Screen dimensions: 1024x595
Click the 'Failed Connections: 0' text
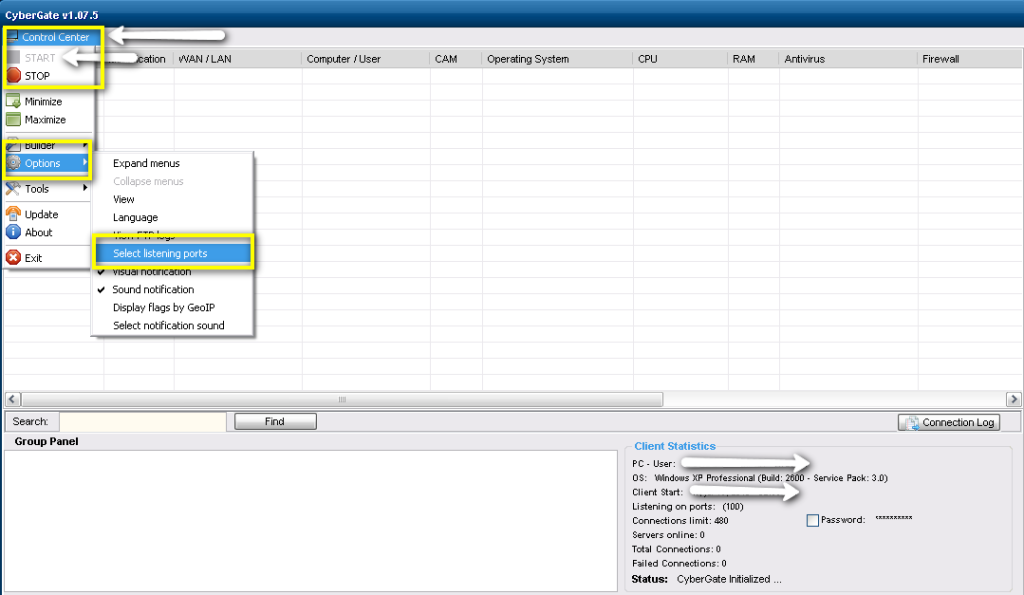click(x=679, y=564)
